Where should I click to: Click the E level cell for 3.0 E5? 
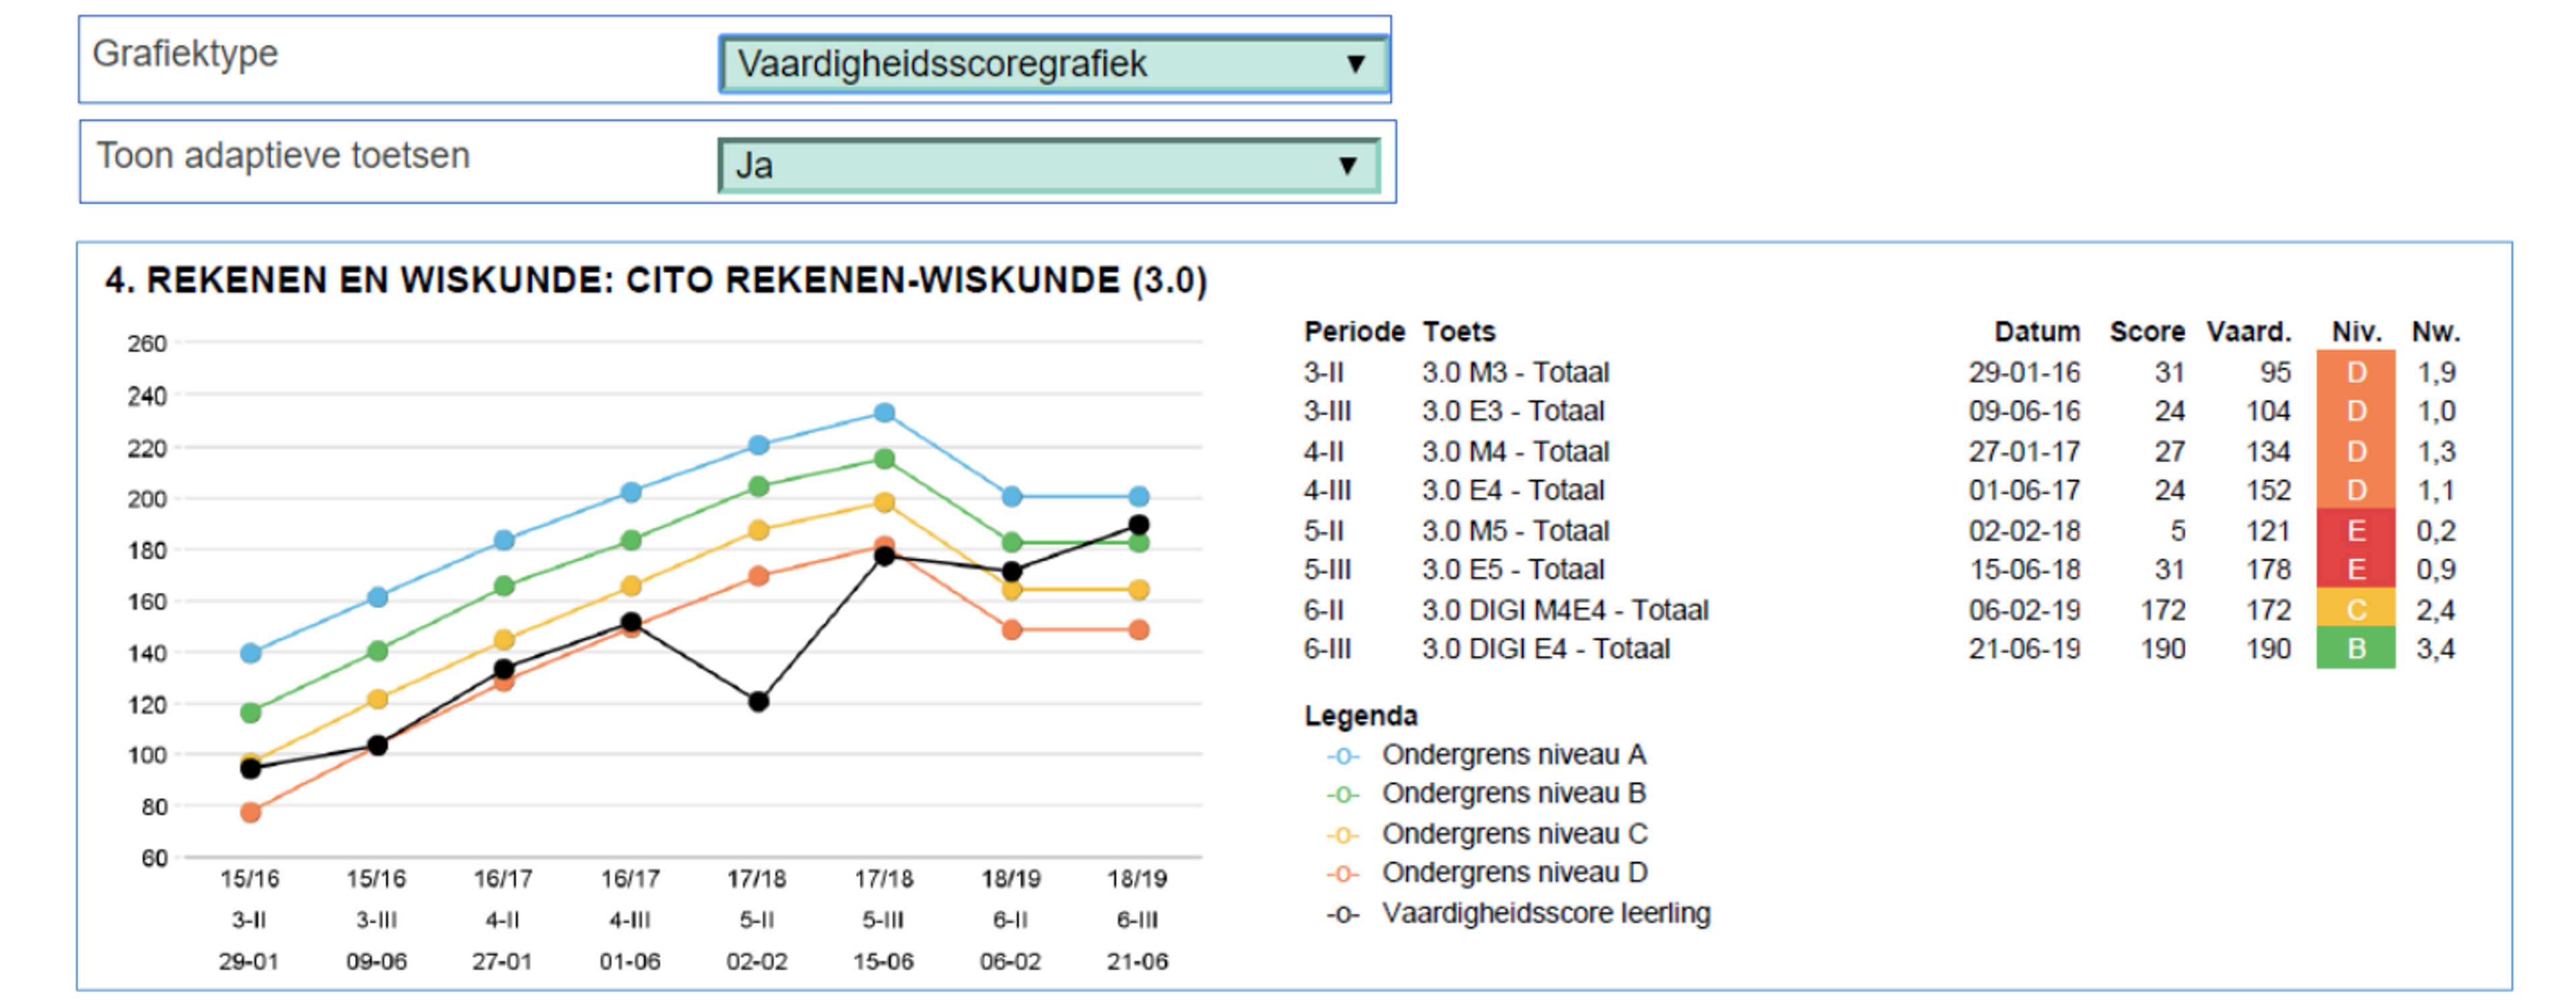[x=2355, y=569]
